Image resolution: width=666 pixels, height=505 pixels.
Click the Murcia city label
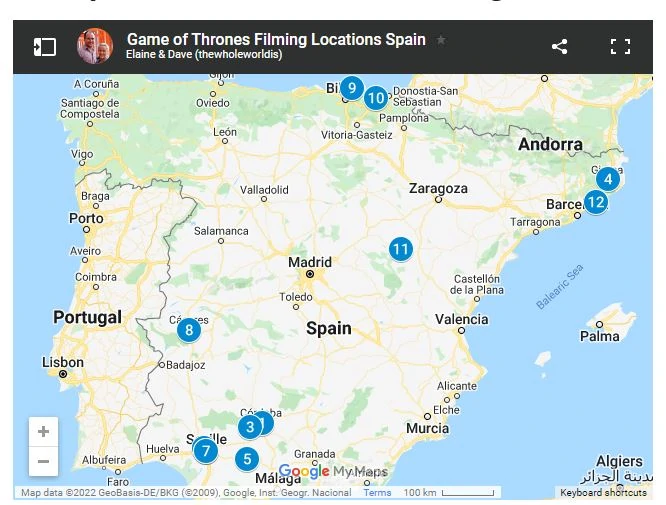click(x=427, y=428)
